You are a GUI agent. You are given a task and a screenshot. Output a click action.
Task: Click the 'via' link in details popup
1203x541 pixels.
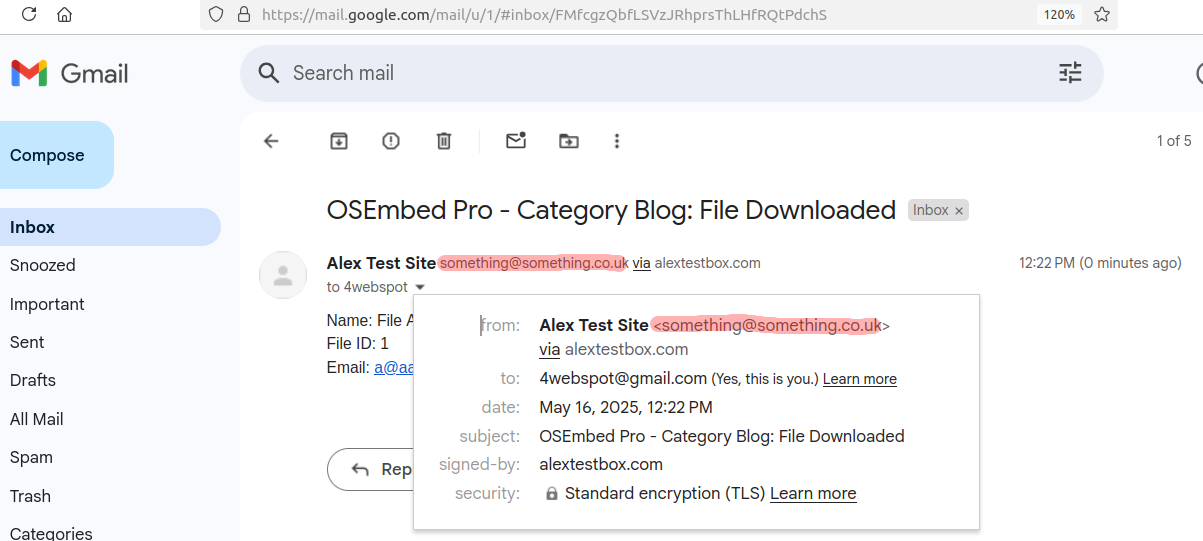(549, 349)
